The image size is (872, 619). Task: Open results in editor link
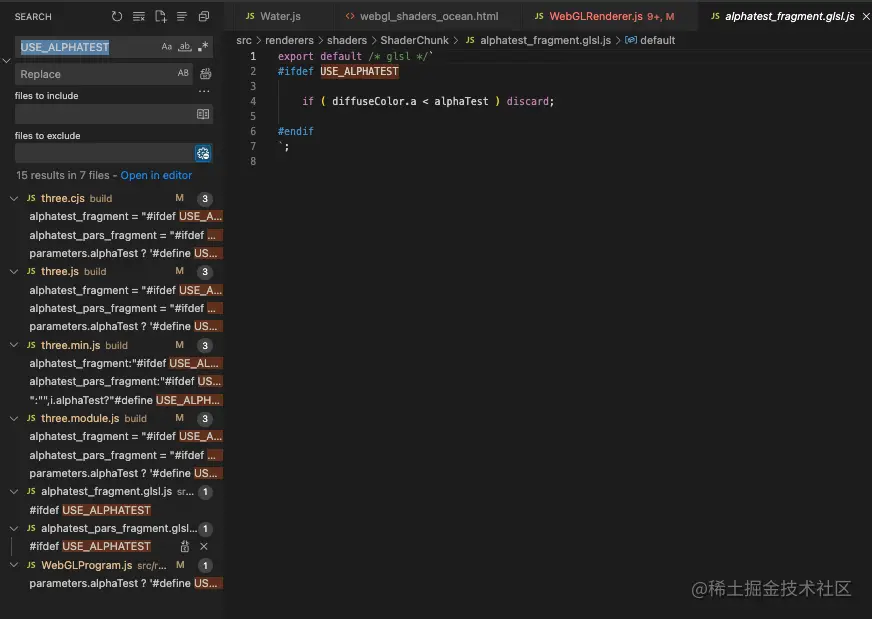[x=156, y=175]
